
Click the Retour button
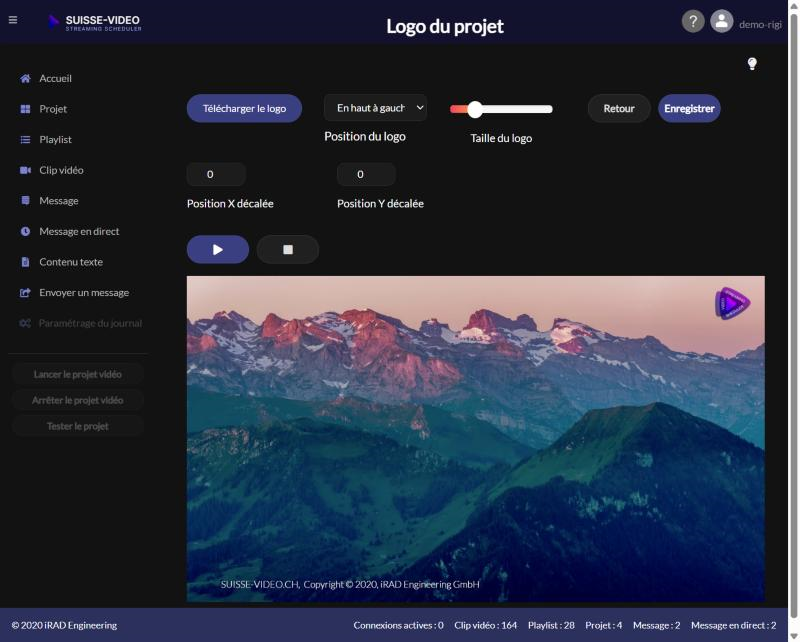[x=619, y=108]
